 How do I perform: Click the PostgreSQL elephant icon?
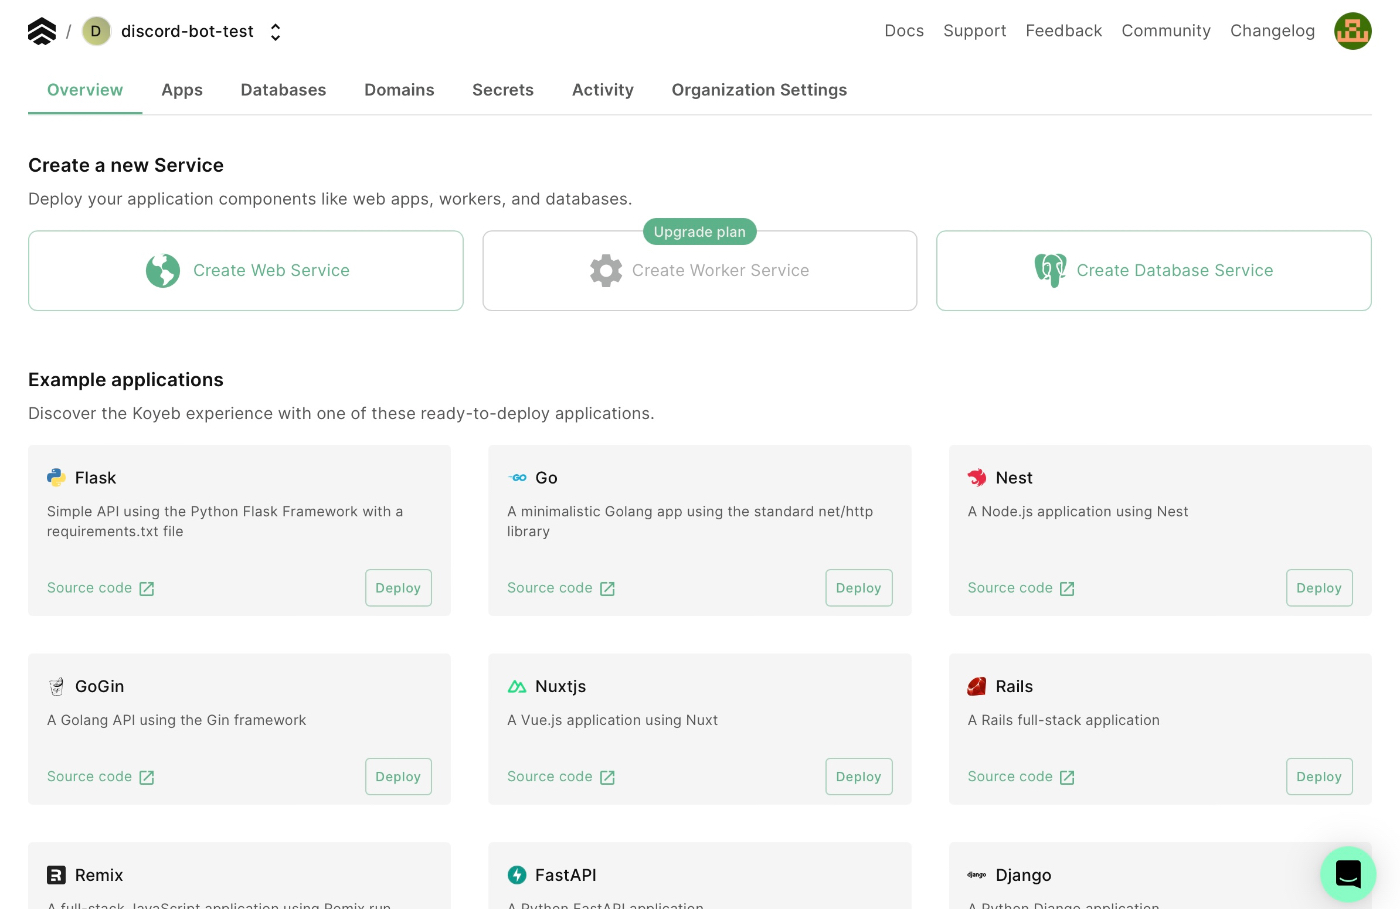point(1050,271)
